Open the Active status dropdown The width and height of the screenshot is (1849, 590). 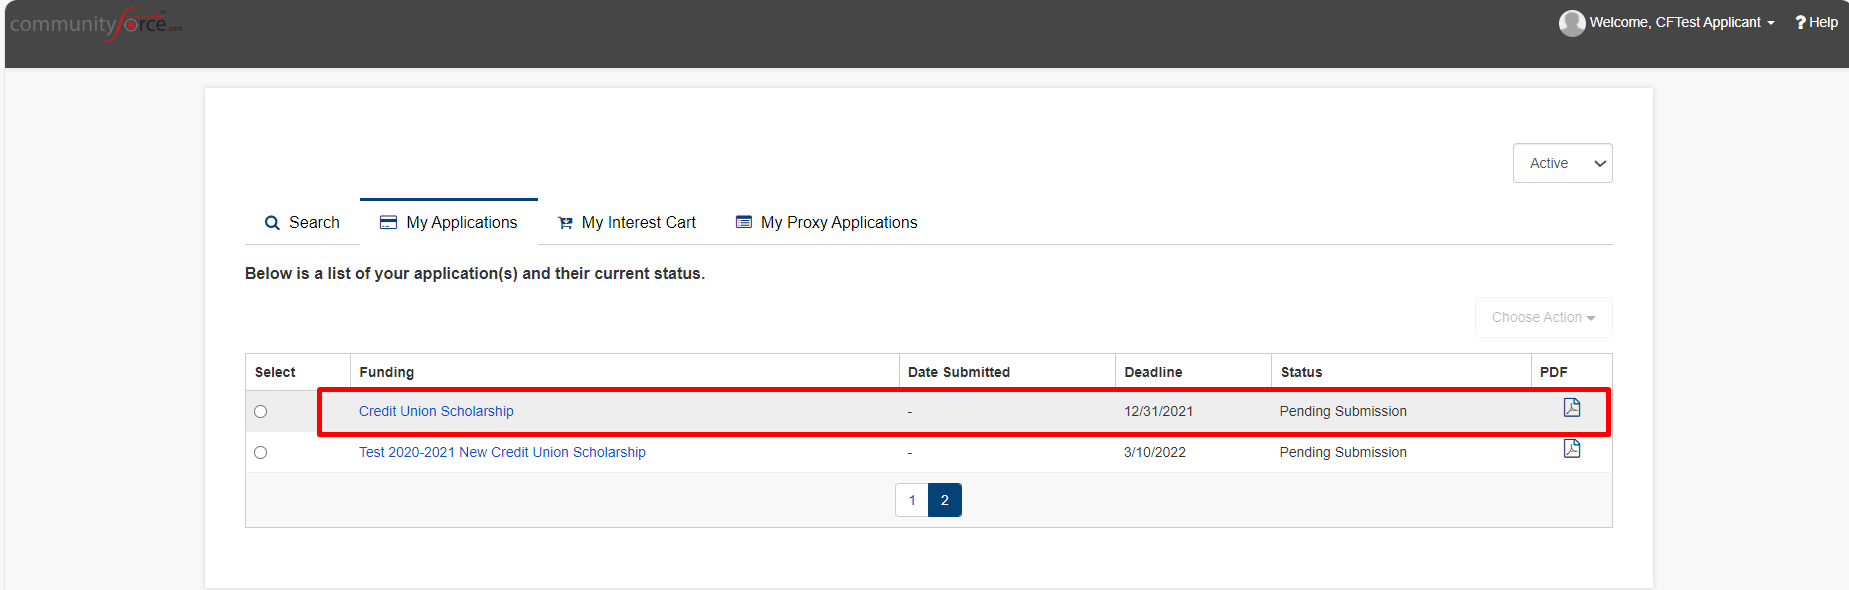coord(1562,163)
